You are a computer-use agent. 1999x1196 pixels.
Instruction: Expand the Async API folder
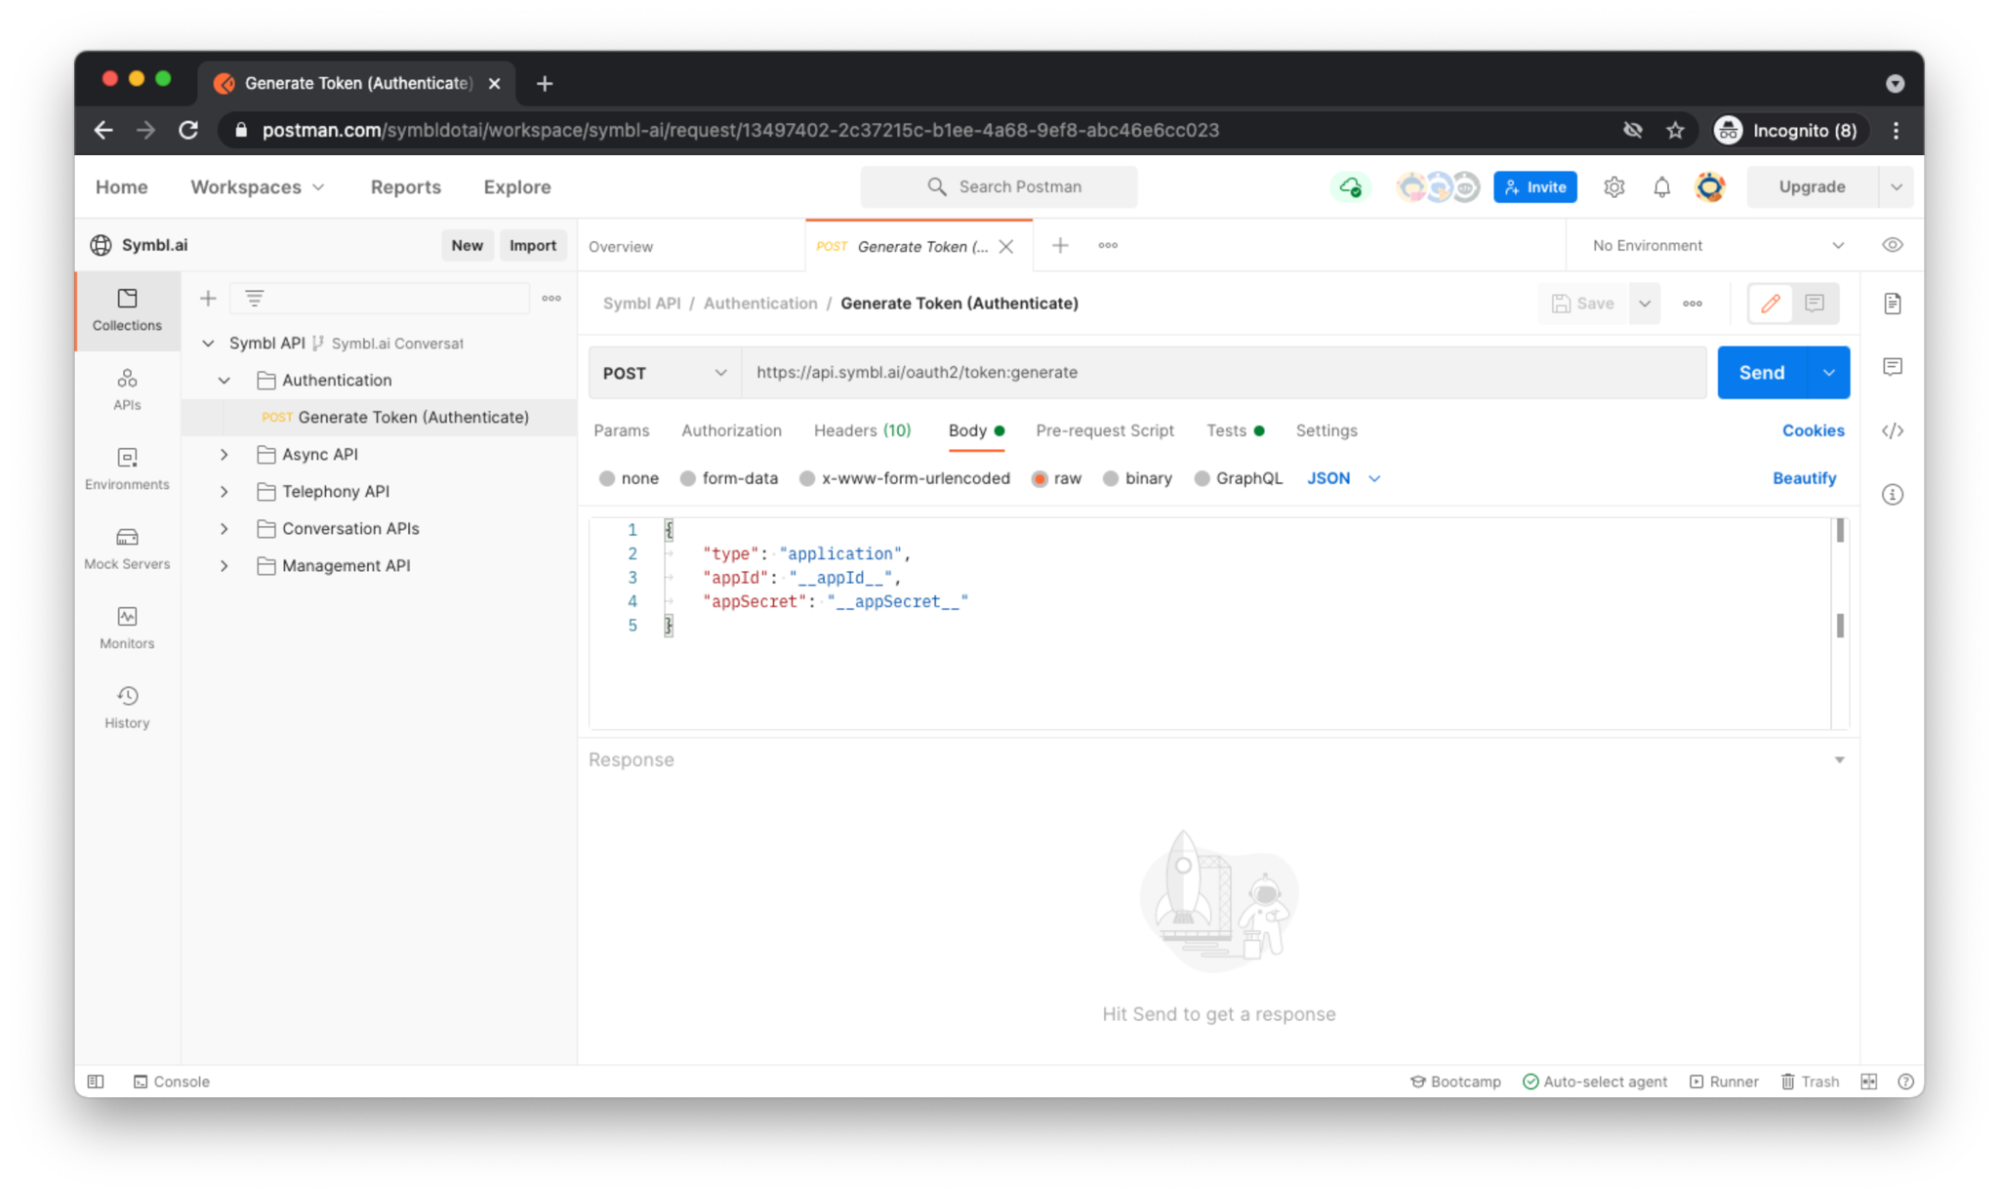point(224,454)
